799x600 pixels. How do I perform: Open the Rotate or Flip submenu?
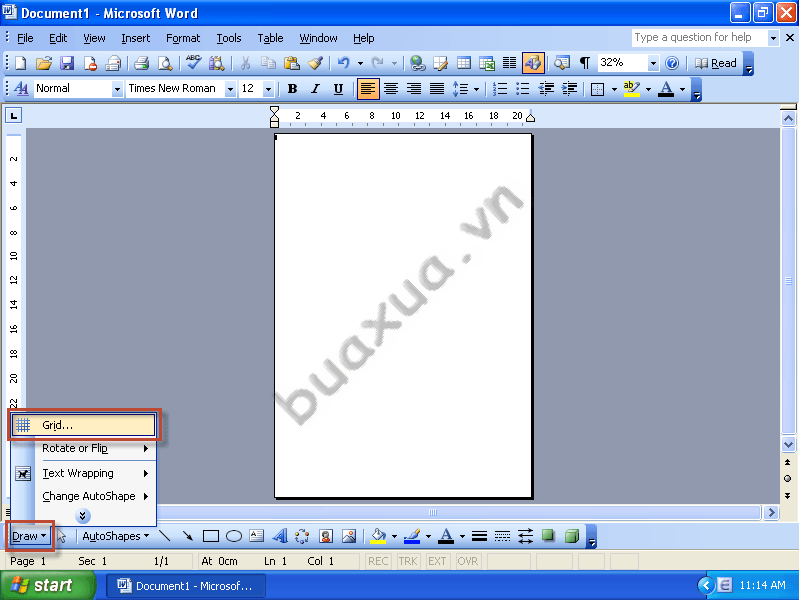84,449
